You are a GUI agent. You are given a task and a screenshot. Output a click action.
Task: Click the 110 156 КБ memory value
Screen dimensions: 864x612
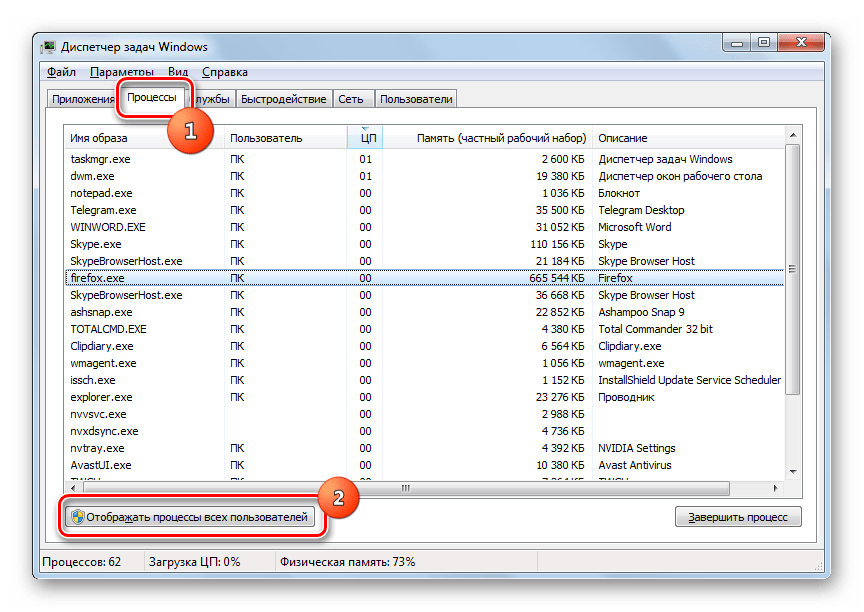(557, 244)
